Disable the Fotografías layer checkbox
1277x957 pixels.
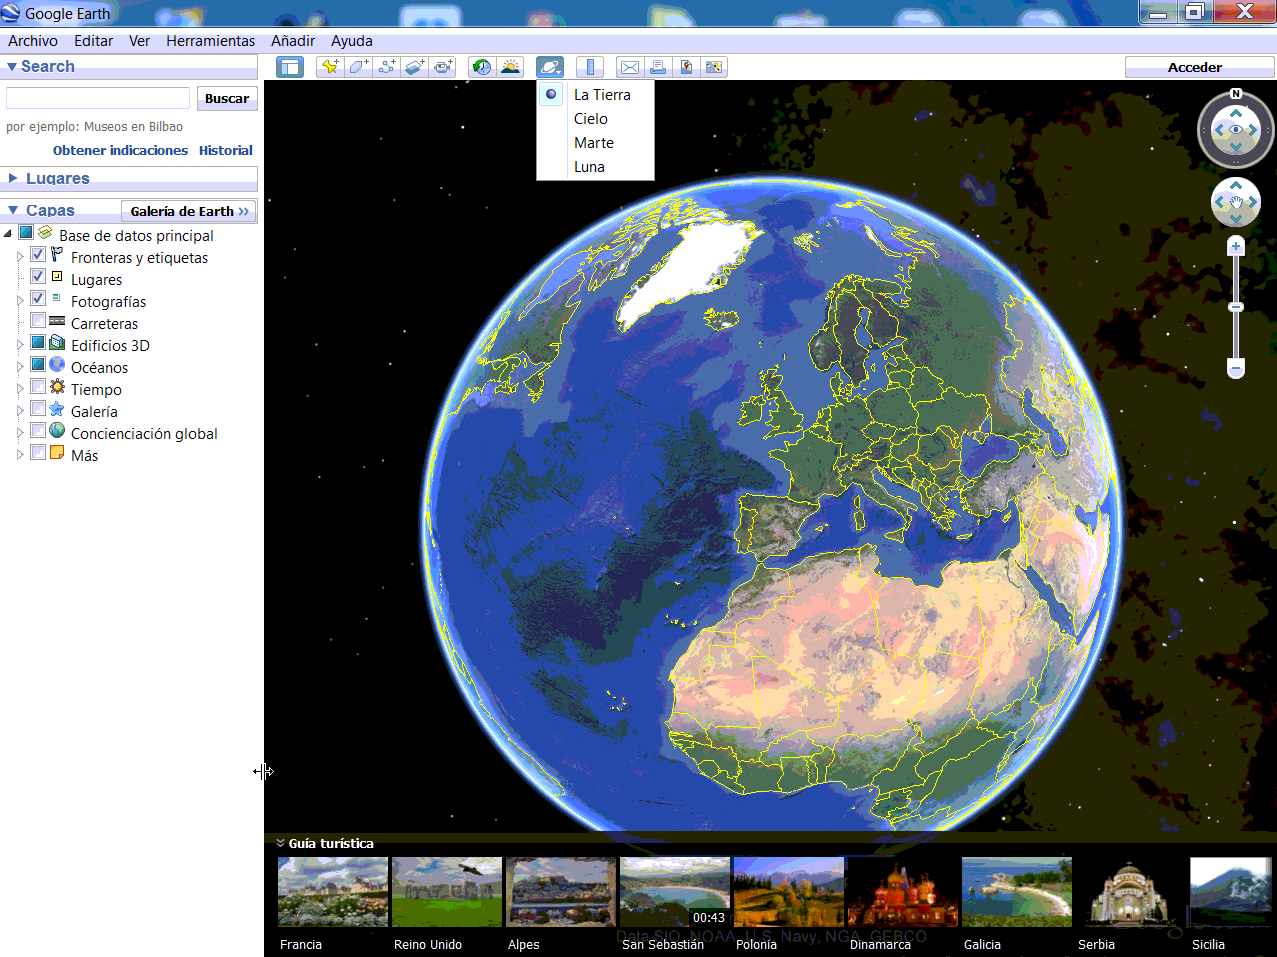[x=37, y=301]
